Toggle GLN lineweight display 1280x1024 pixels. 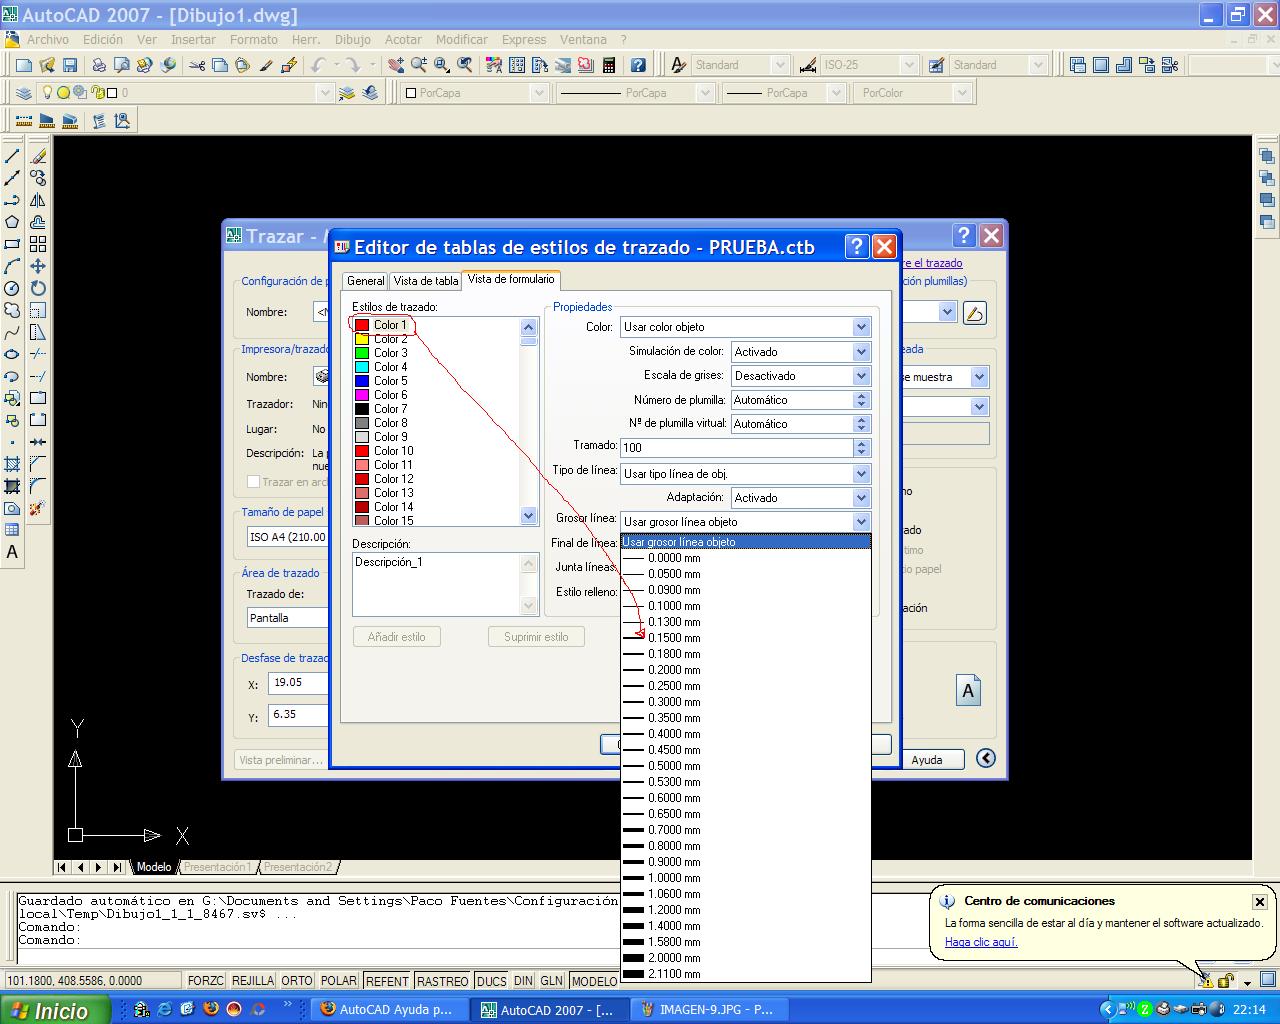pyautogui.click(x=552, y=981)
